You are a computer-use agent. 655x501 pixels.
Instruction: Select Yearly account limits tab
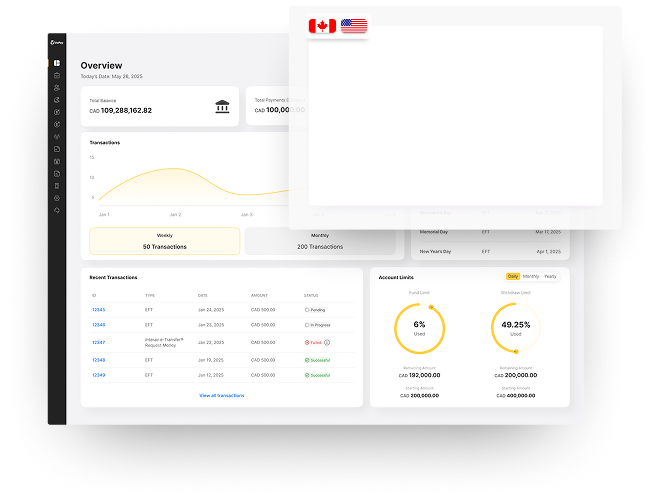[x=551, y=276]
